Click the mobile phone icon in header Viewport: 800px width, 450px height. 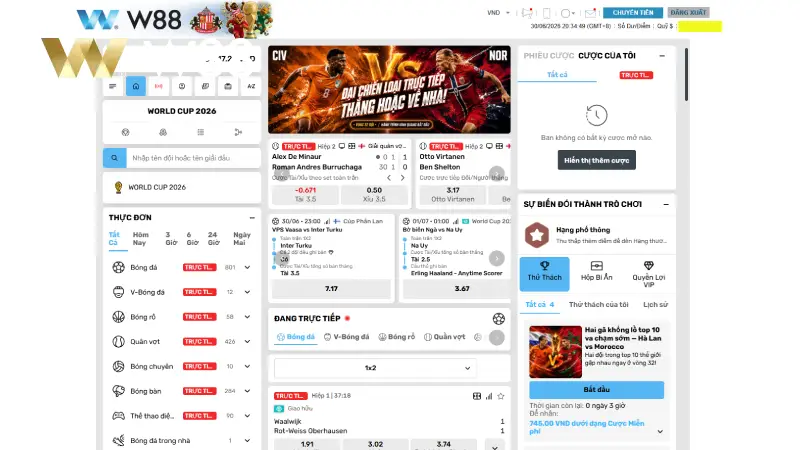(546, 13)
